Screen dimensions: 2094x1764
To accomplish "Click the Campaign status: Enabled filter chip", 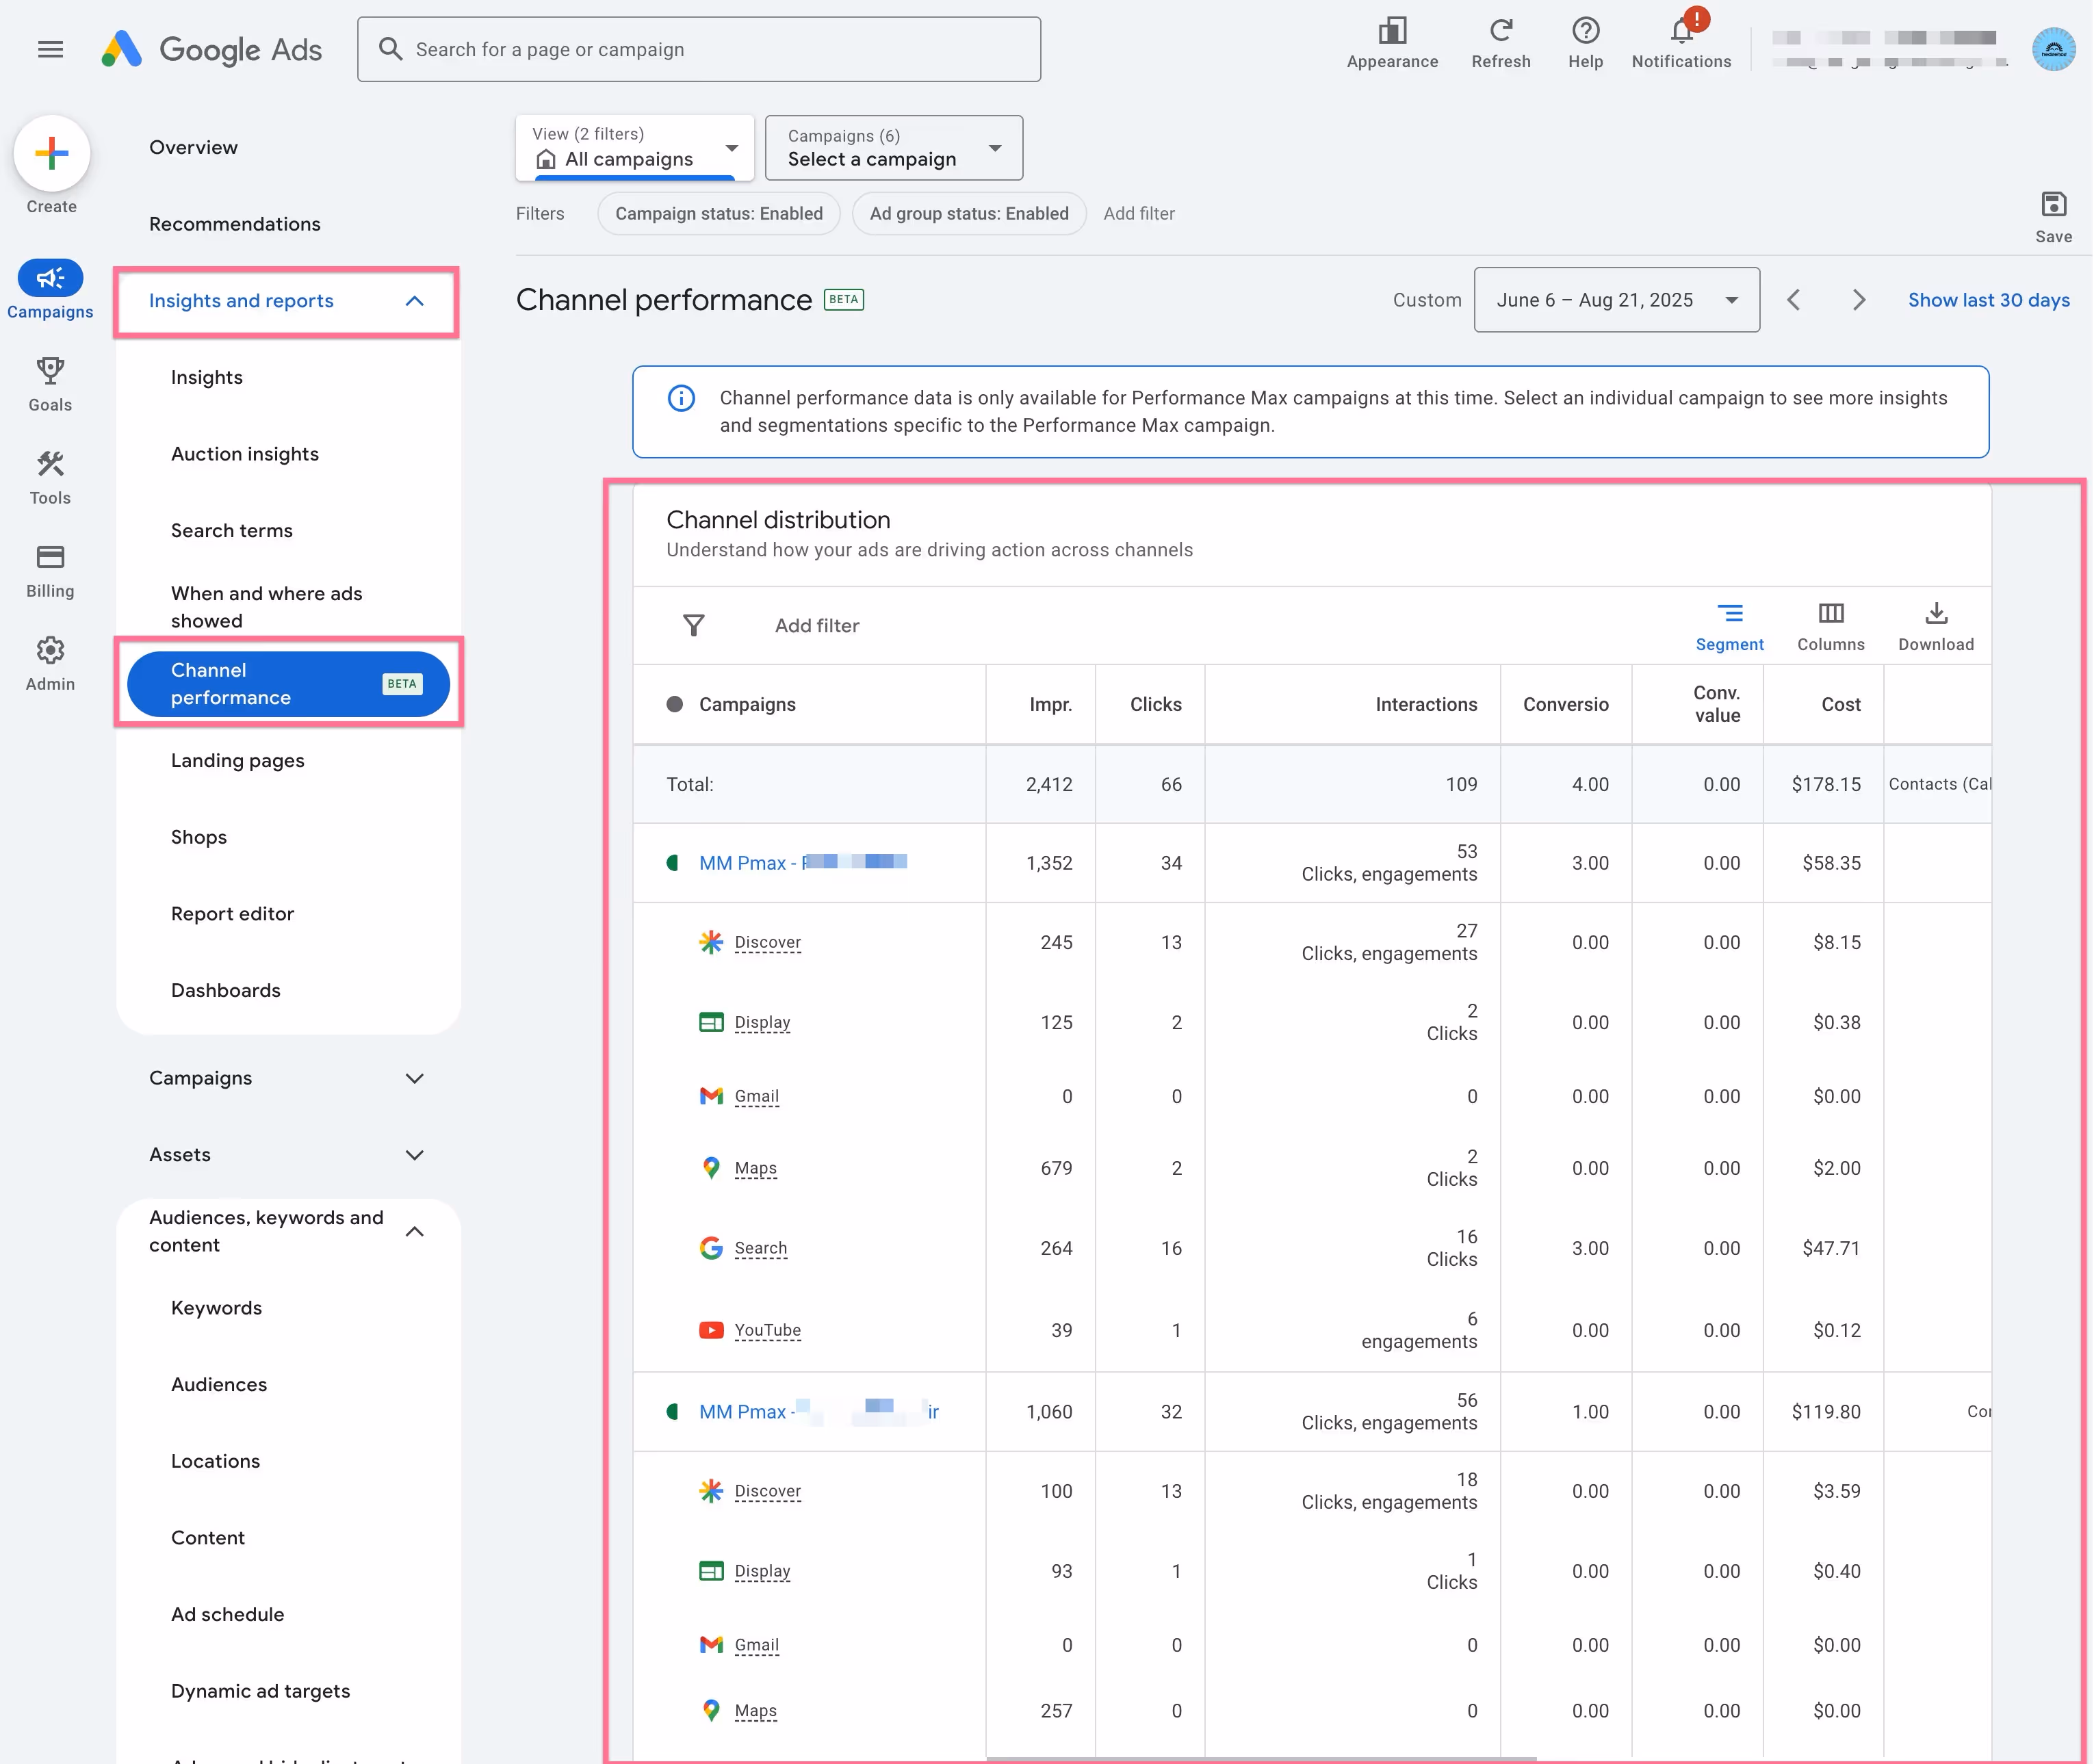I will 719,214.
